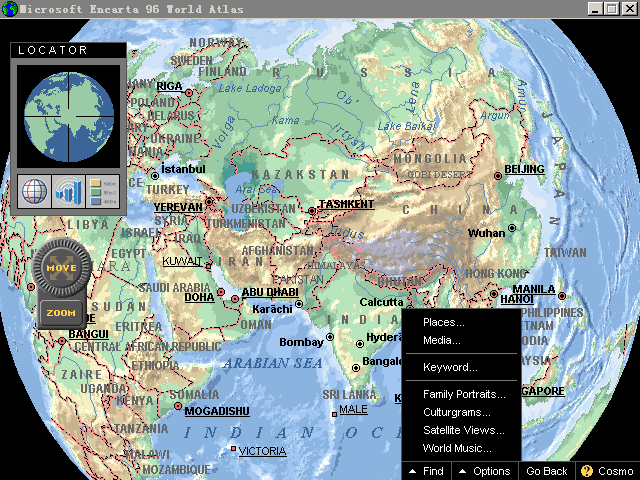The image size is (640, 480).
Task: Click the Istanbul city marker
Action: (x=155, y=176)
